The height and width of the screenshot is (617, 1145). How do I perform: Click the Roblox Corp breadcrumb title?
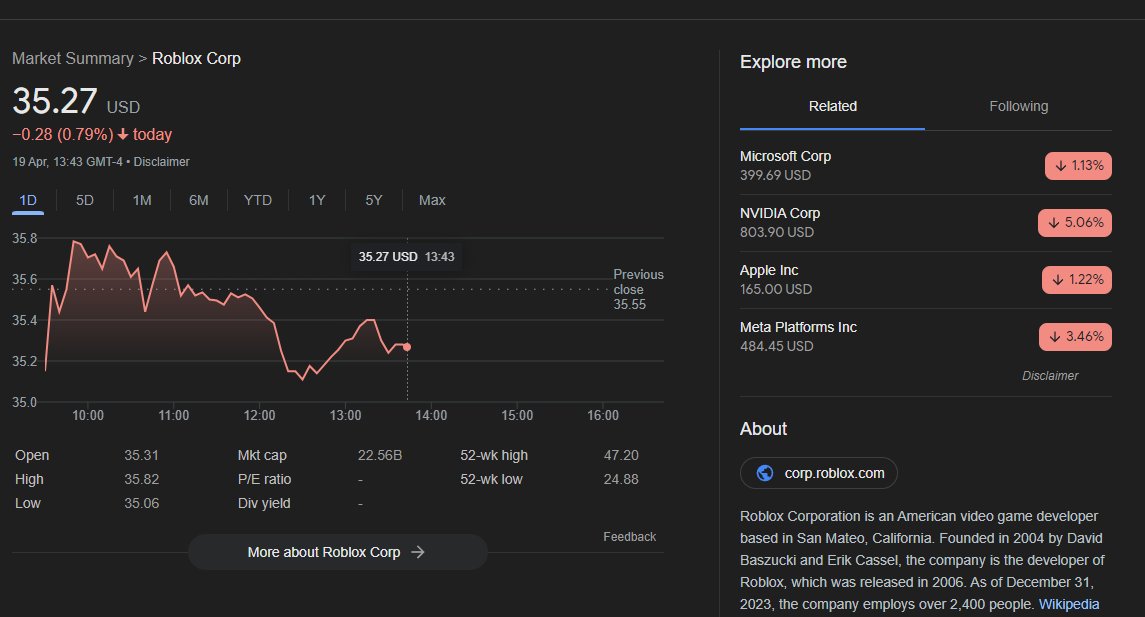pyautogui.click(x=196, y=58)
